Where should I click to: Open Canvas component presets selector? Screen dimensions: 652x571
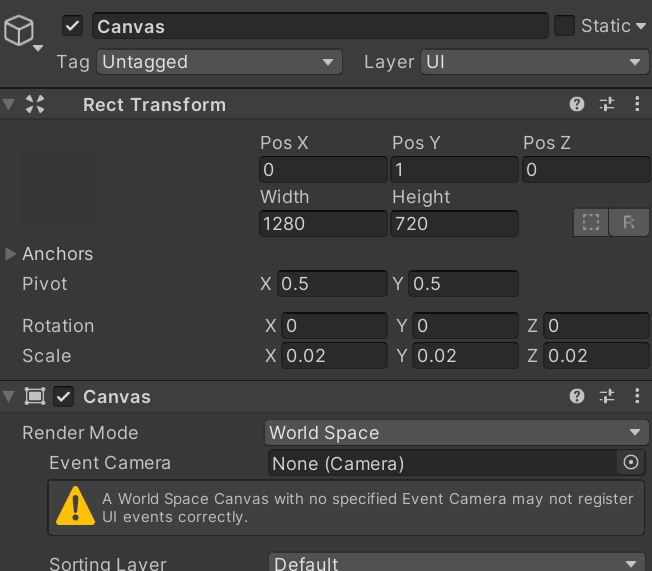coord(607,396)
